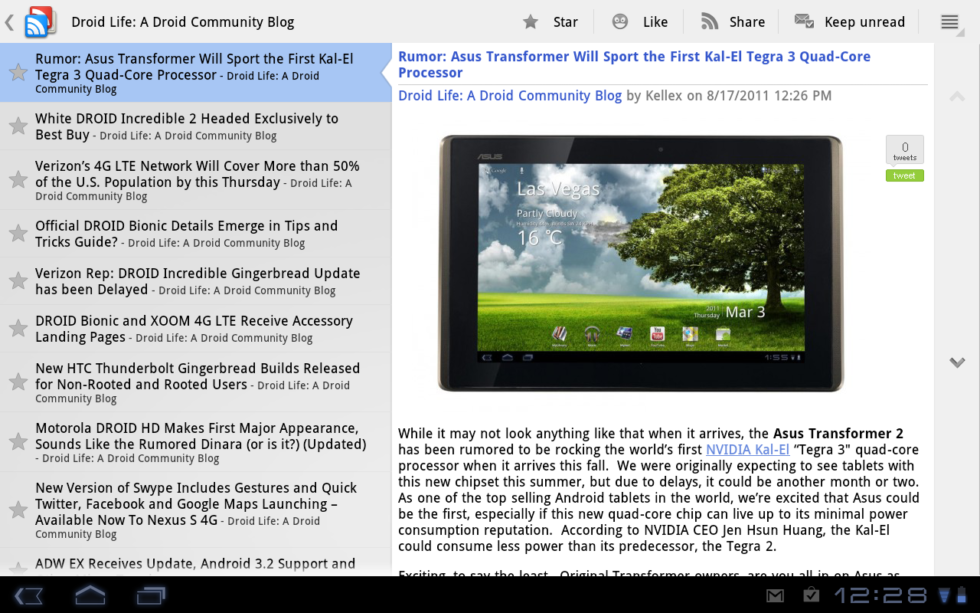This screenshot has height=613, width=980.
Task: Go to next article with down chevron
Action: coord(957,362)
